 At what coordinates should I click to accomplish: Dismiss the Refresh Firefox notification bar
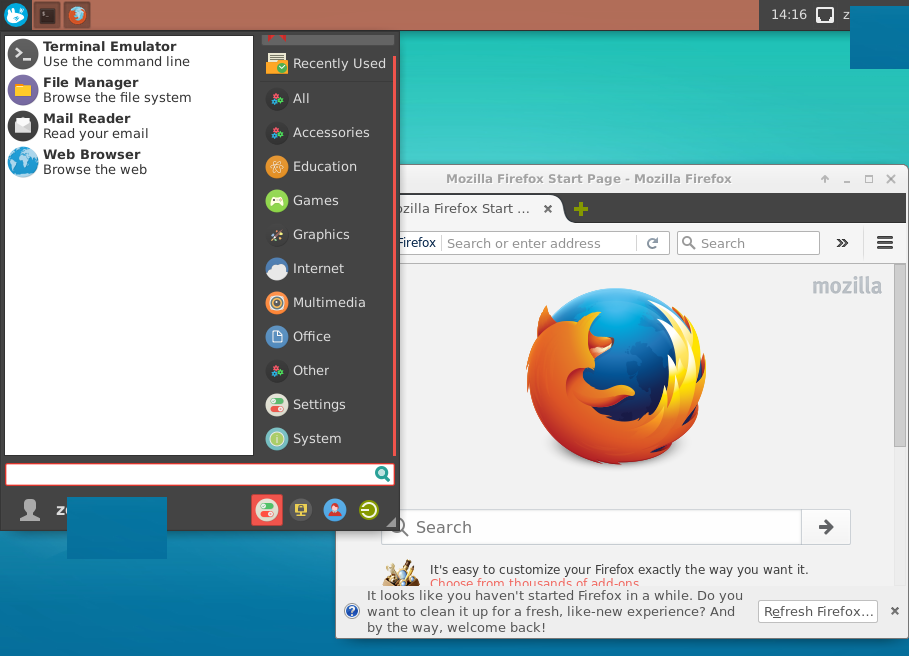[x=895, y=611]
